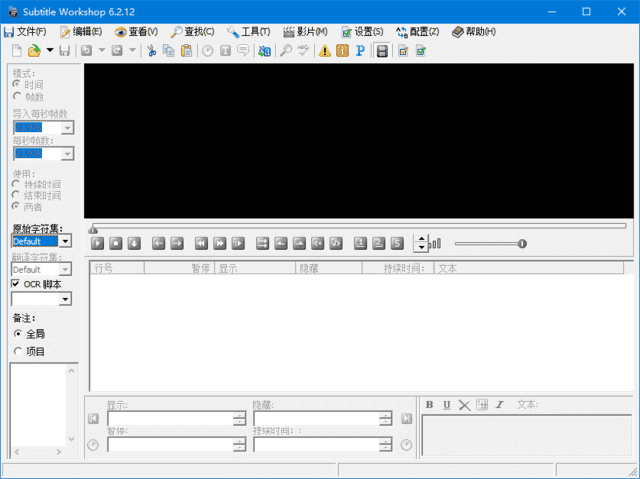The width and height of the screenshot is (640, 479).
Task: Open the 帮助(H) menu
Action: [x=474, y=31]
